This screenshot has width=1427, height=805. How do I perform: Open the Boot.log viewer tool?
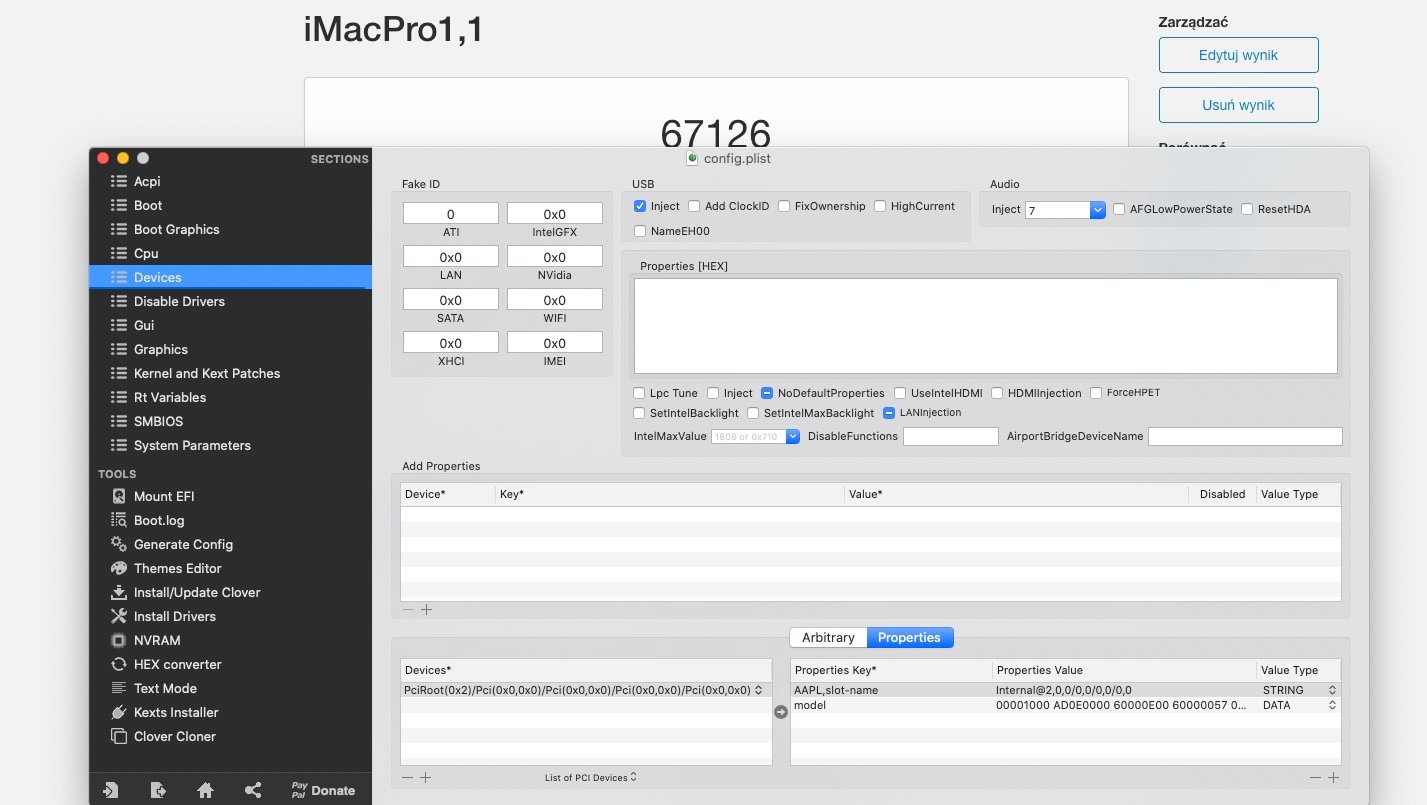click(x=159, y=521)
